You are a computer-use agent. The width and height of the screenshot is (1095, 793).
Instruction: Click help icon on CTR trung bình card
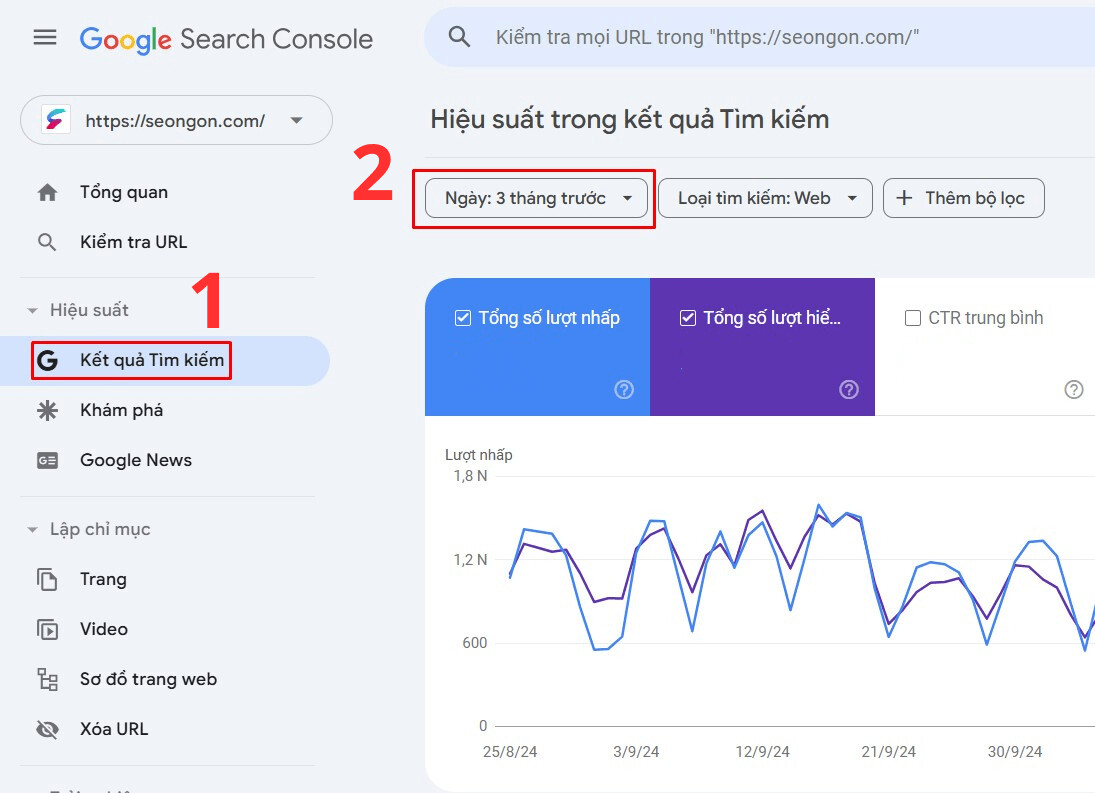1073,390
